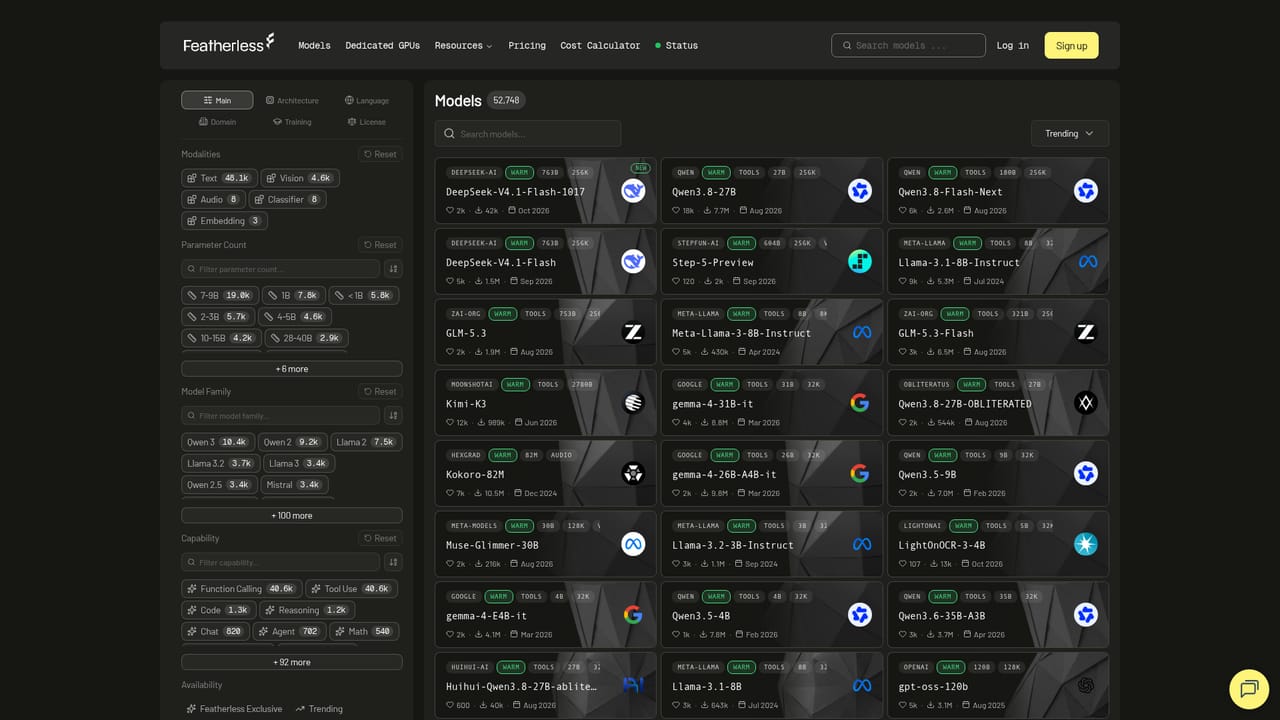Click the Google logo on gemma-4-31B-it card
Image resolution: width=1280 pixels, height=720 pixels.
click(x=860, y=402)
